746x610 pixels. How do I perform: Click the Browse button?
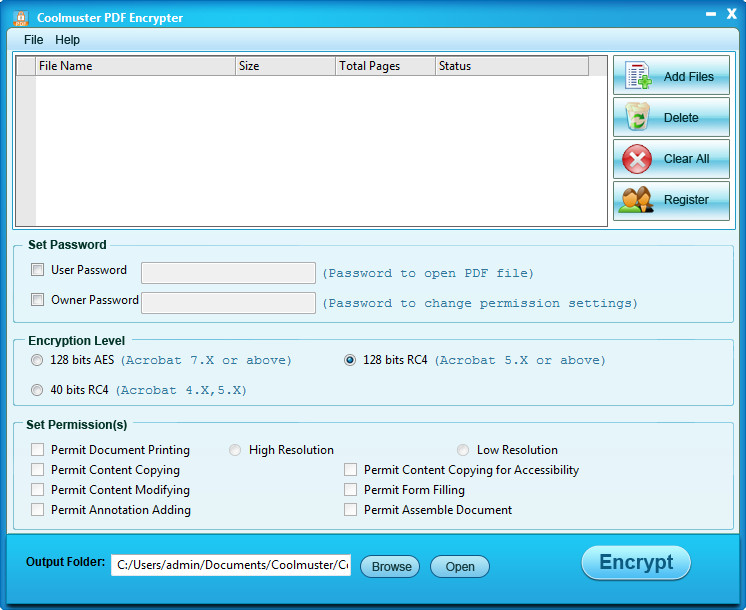390,566
